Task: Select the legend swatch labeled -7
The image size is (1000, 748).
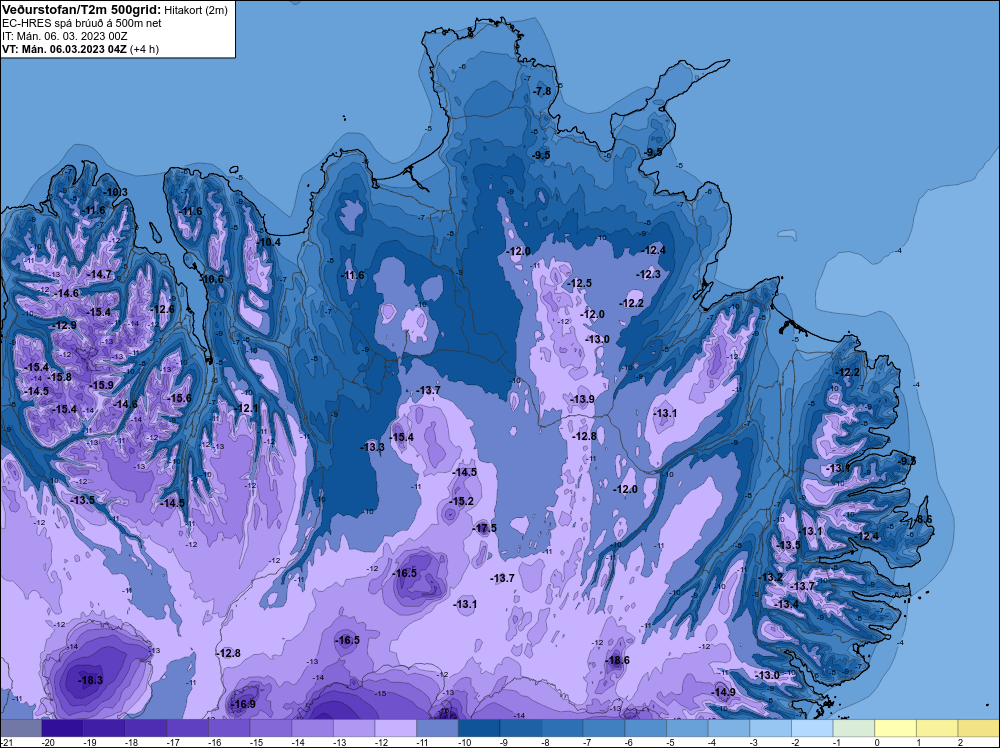Action: click(604, 728)
